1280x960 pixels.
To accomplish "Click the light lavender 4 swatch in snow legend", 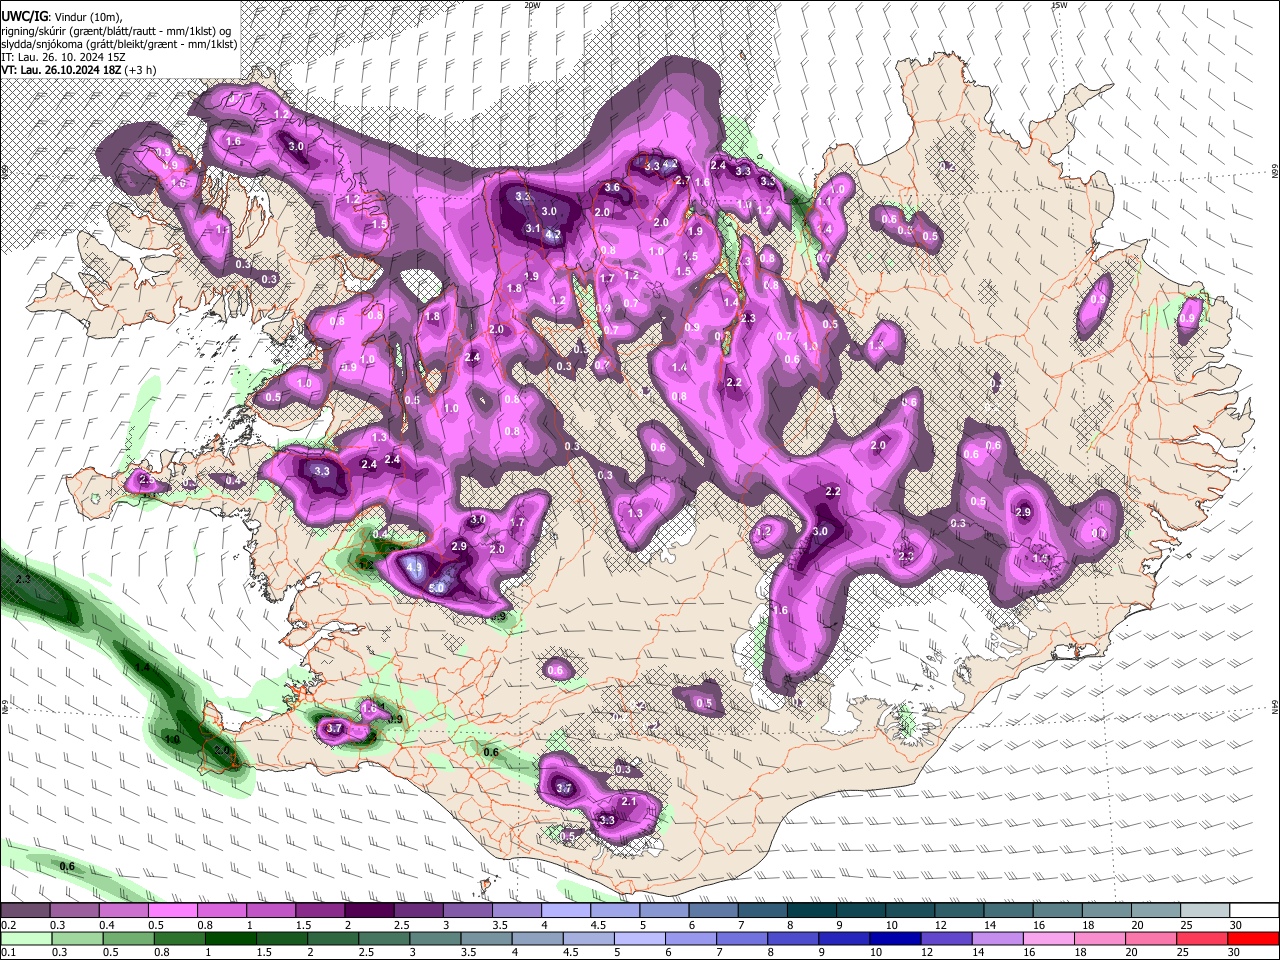I will 566,910.
